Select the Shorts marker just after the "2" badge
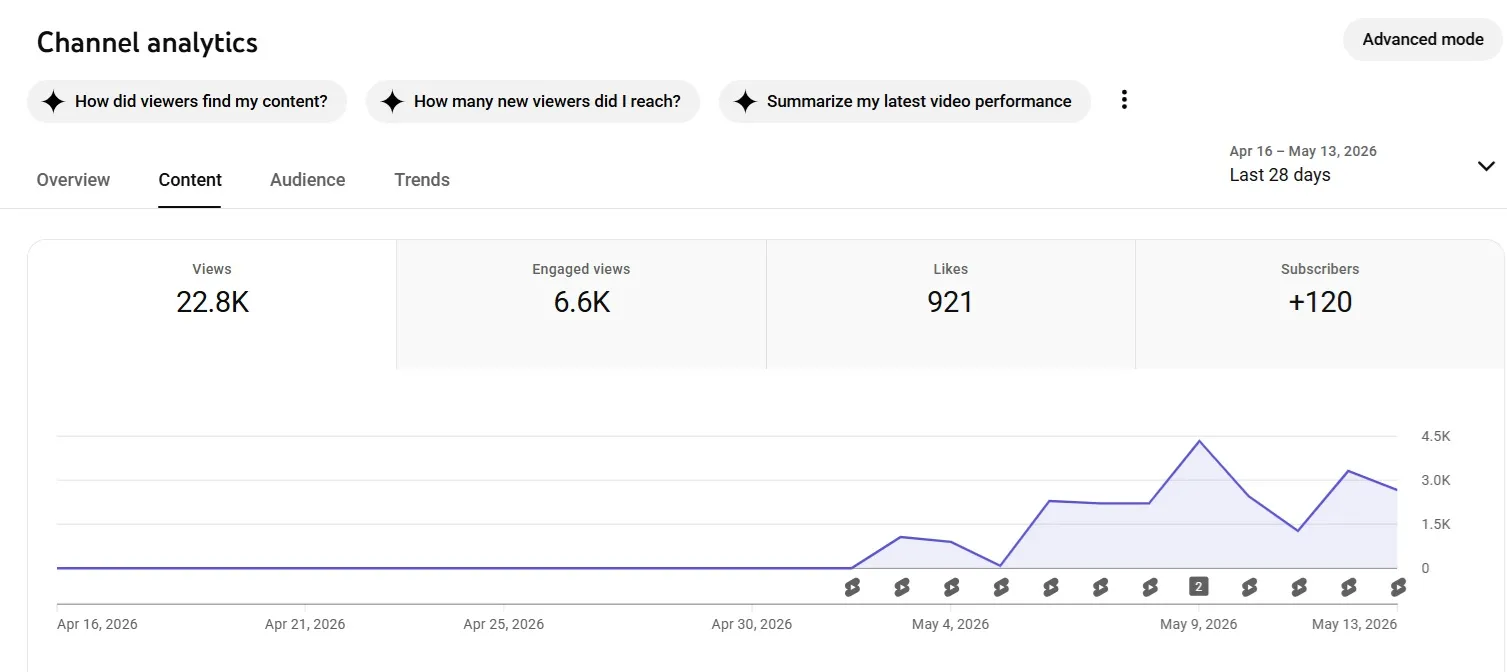The image size is (1507, 672). 1249,587
